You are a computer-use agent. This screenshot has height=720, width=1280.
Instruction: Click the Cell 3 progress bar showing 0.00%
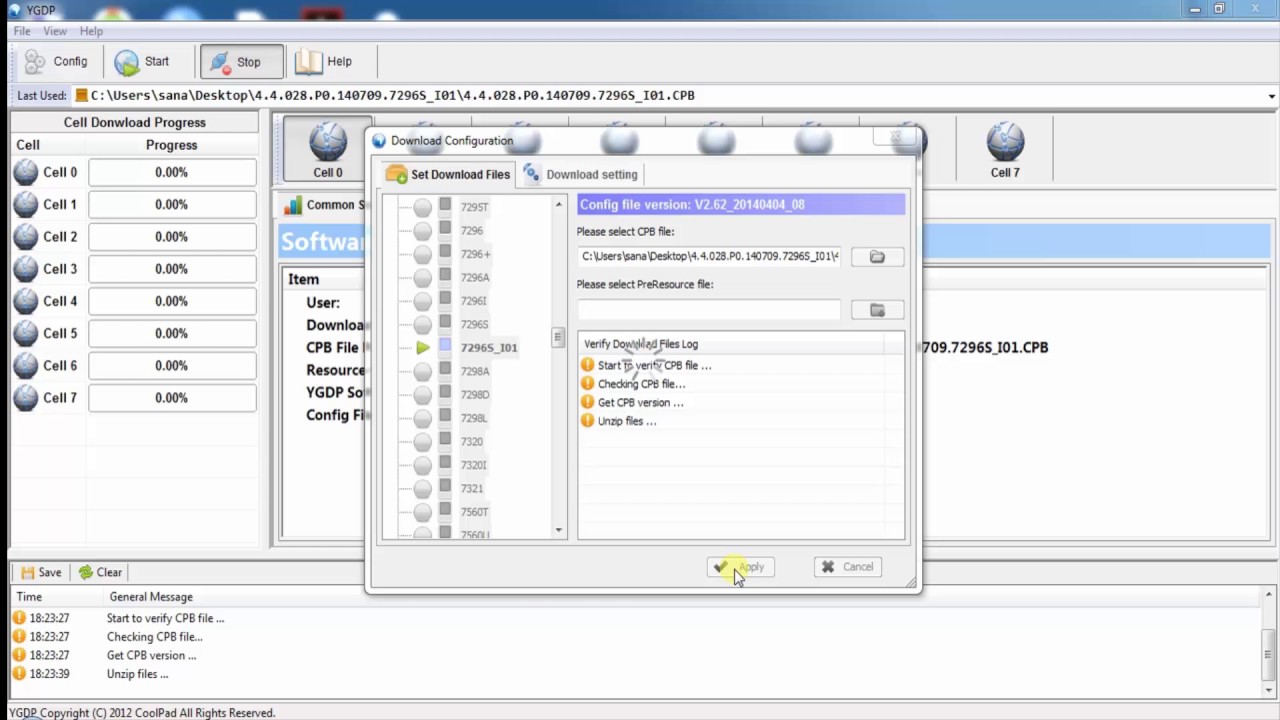(172, 268)
